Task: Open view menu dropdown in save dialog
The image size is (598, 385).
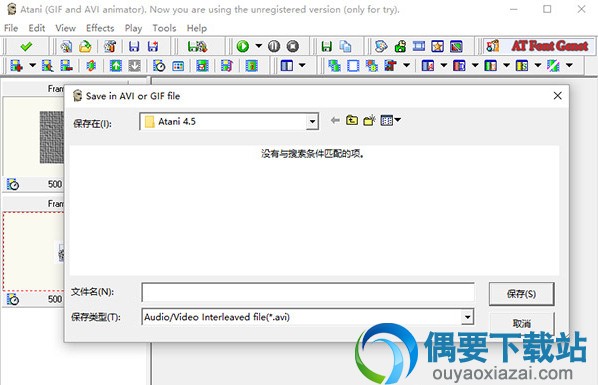Action: click(391, 121)
